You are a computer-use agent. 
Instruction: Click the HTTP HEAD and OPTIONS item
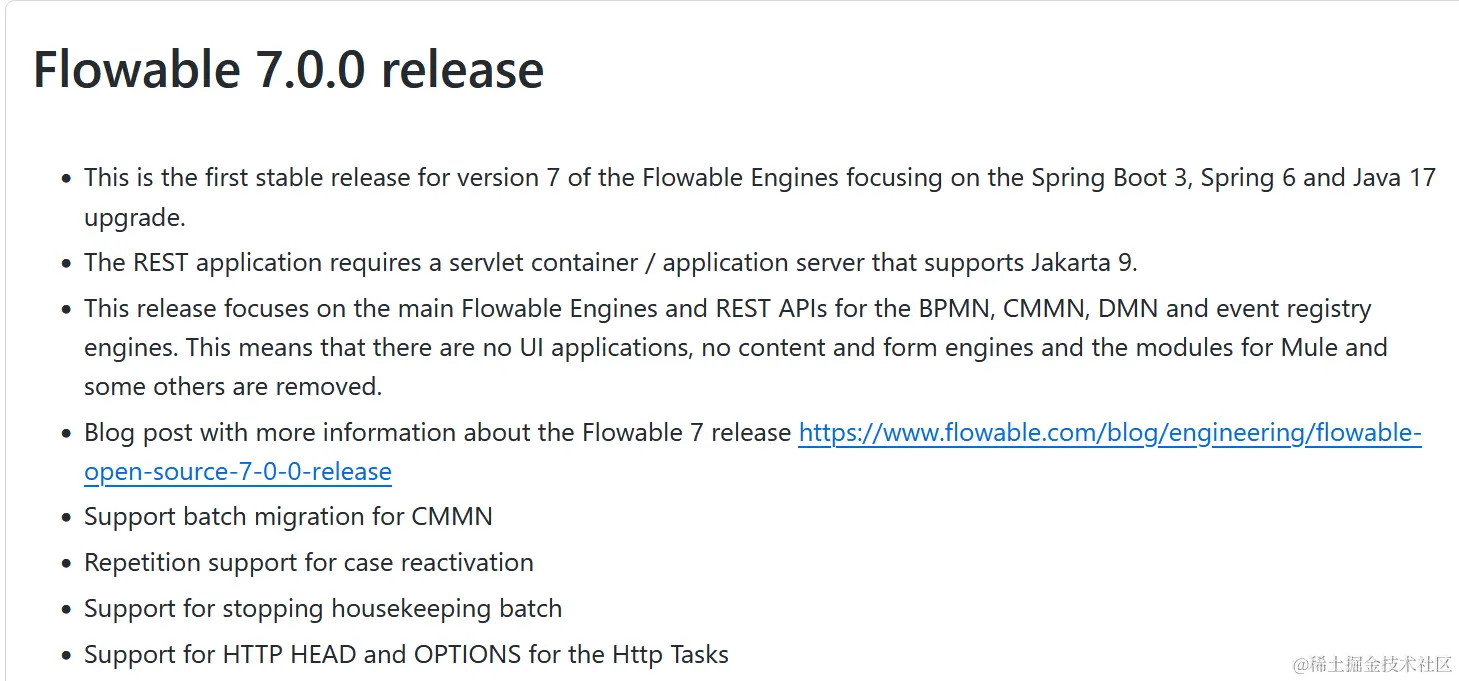tap(406, 655)
